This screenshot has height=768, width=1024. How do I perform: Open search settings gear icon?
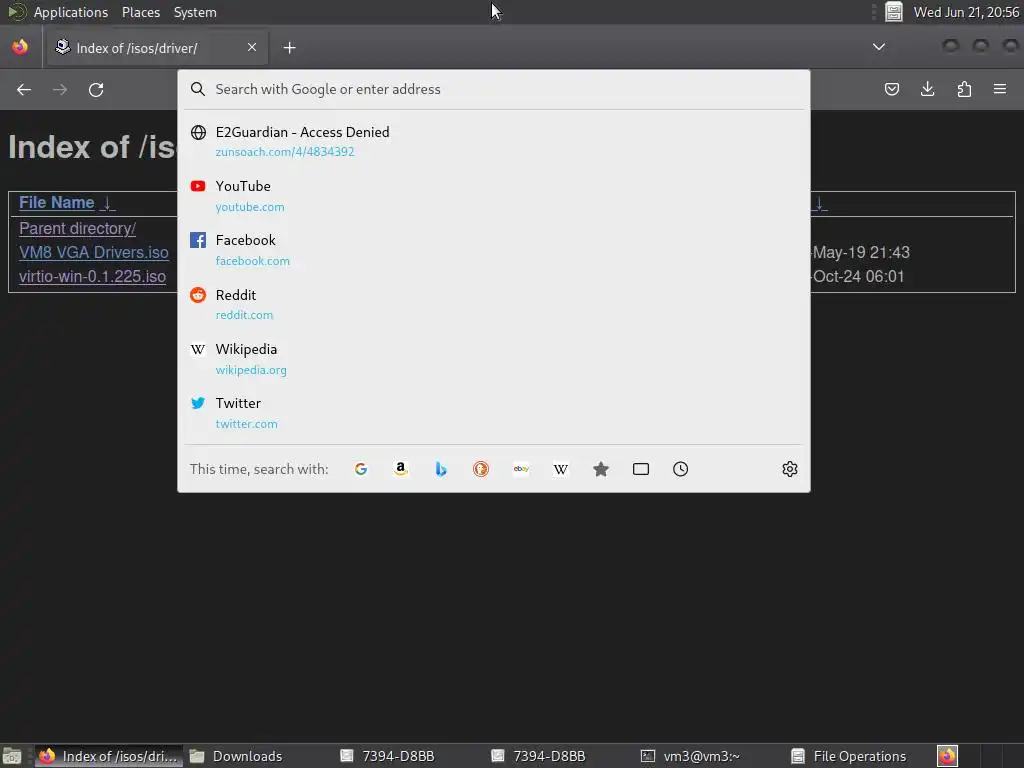[x=790, y=469]
